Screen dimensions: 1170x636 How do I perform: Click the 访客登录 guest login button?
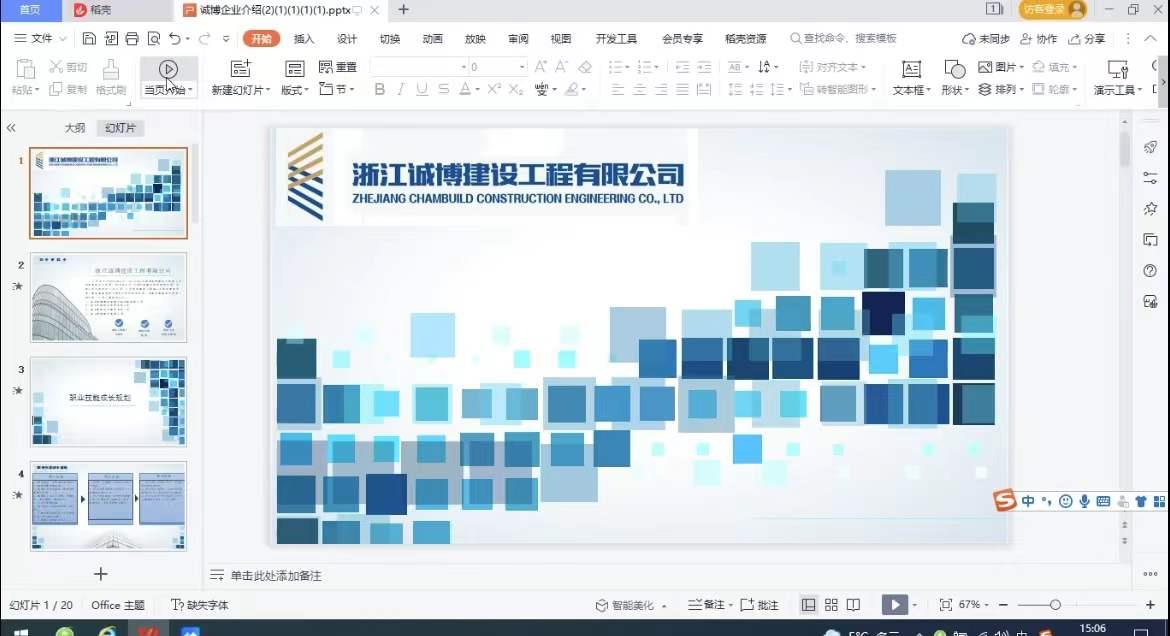[x=1053, y=10]
